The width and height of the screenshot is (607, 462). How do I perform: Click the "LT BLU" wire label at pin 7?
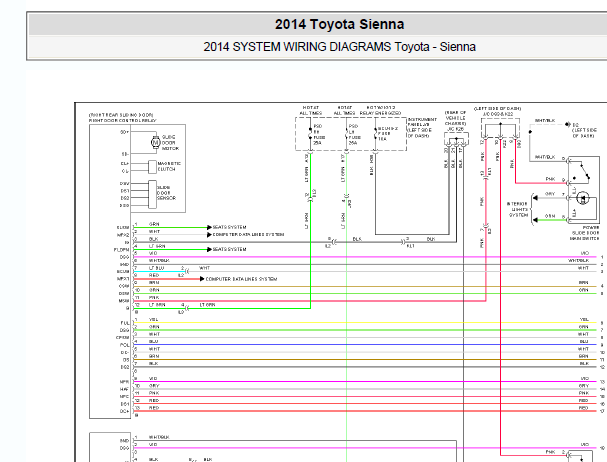pyautogui.click(x=156, y=268)
